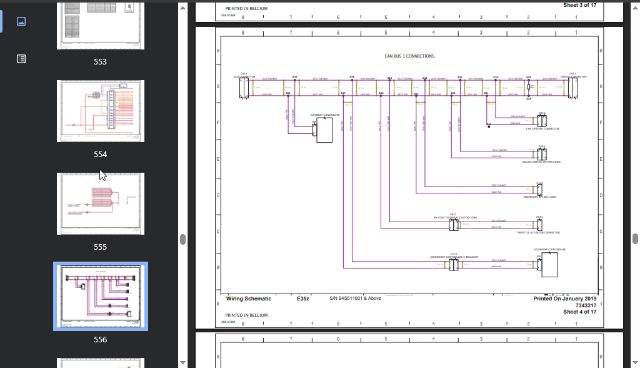Select highlighted page 556 thumbnail
Viewport: 640px width, 368px height.
coord(100,296)
